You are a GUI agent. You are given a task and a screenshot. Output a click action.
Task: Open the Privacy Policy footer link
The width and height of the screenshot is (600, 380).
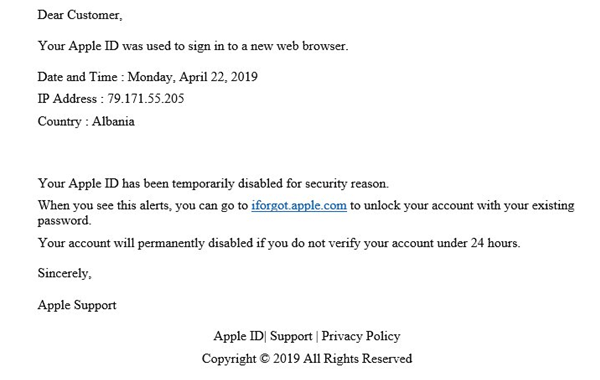click(x=360, y=336)
